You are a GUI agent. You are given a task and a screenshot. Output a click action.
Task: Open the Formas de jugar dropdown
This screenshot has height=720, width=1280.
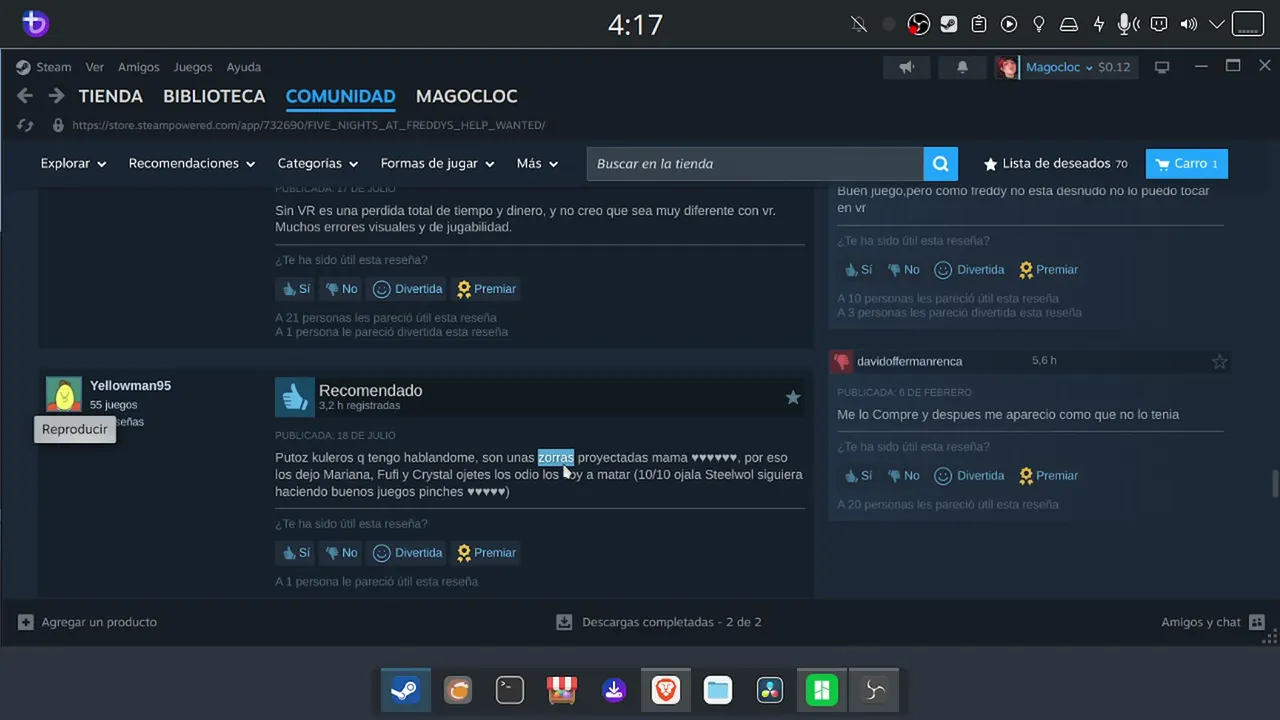point(438,164)
